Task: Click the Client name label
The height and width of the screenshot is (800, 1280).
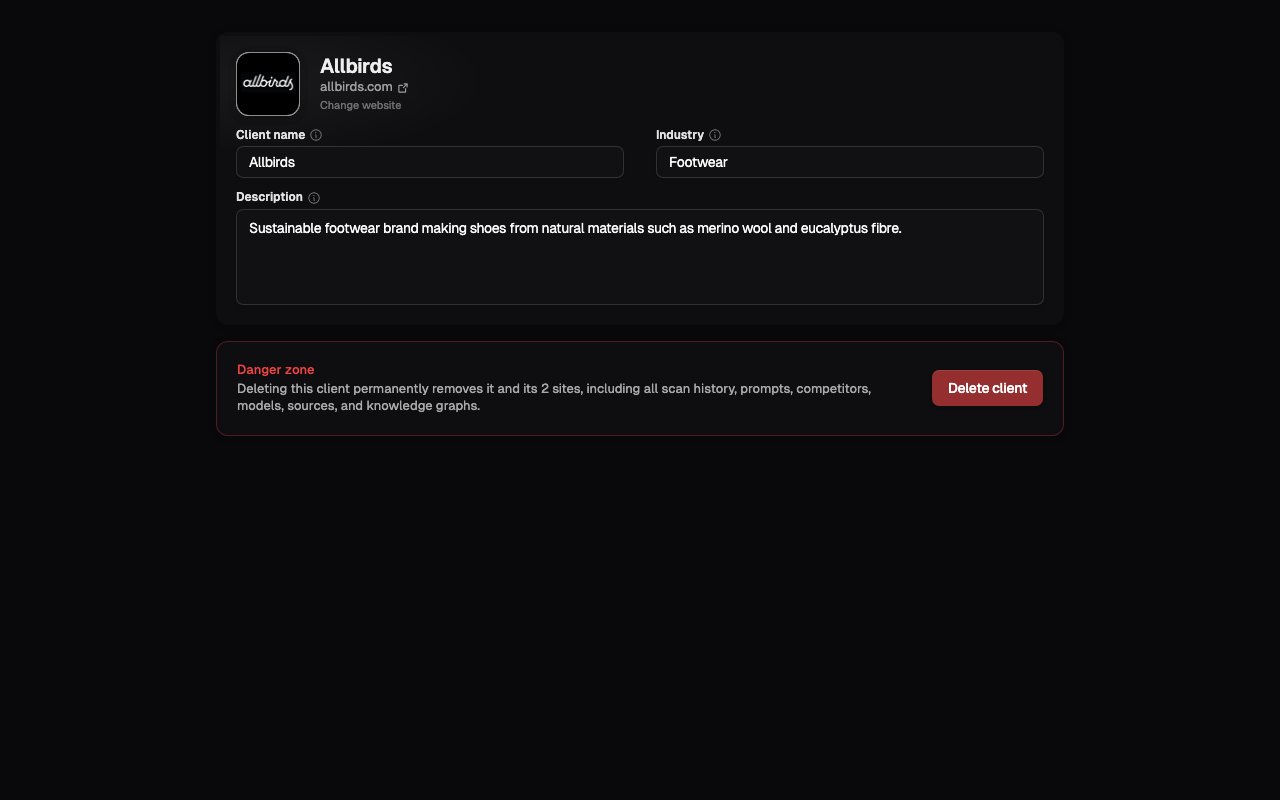Action: (x=271, y=135)
